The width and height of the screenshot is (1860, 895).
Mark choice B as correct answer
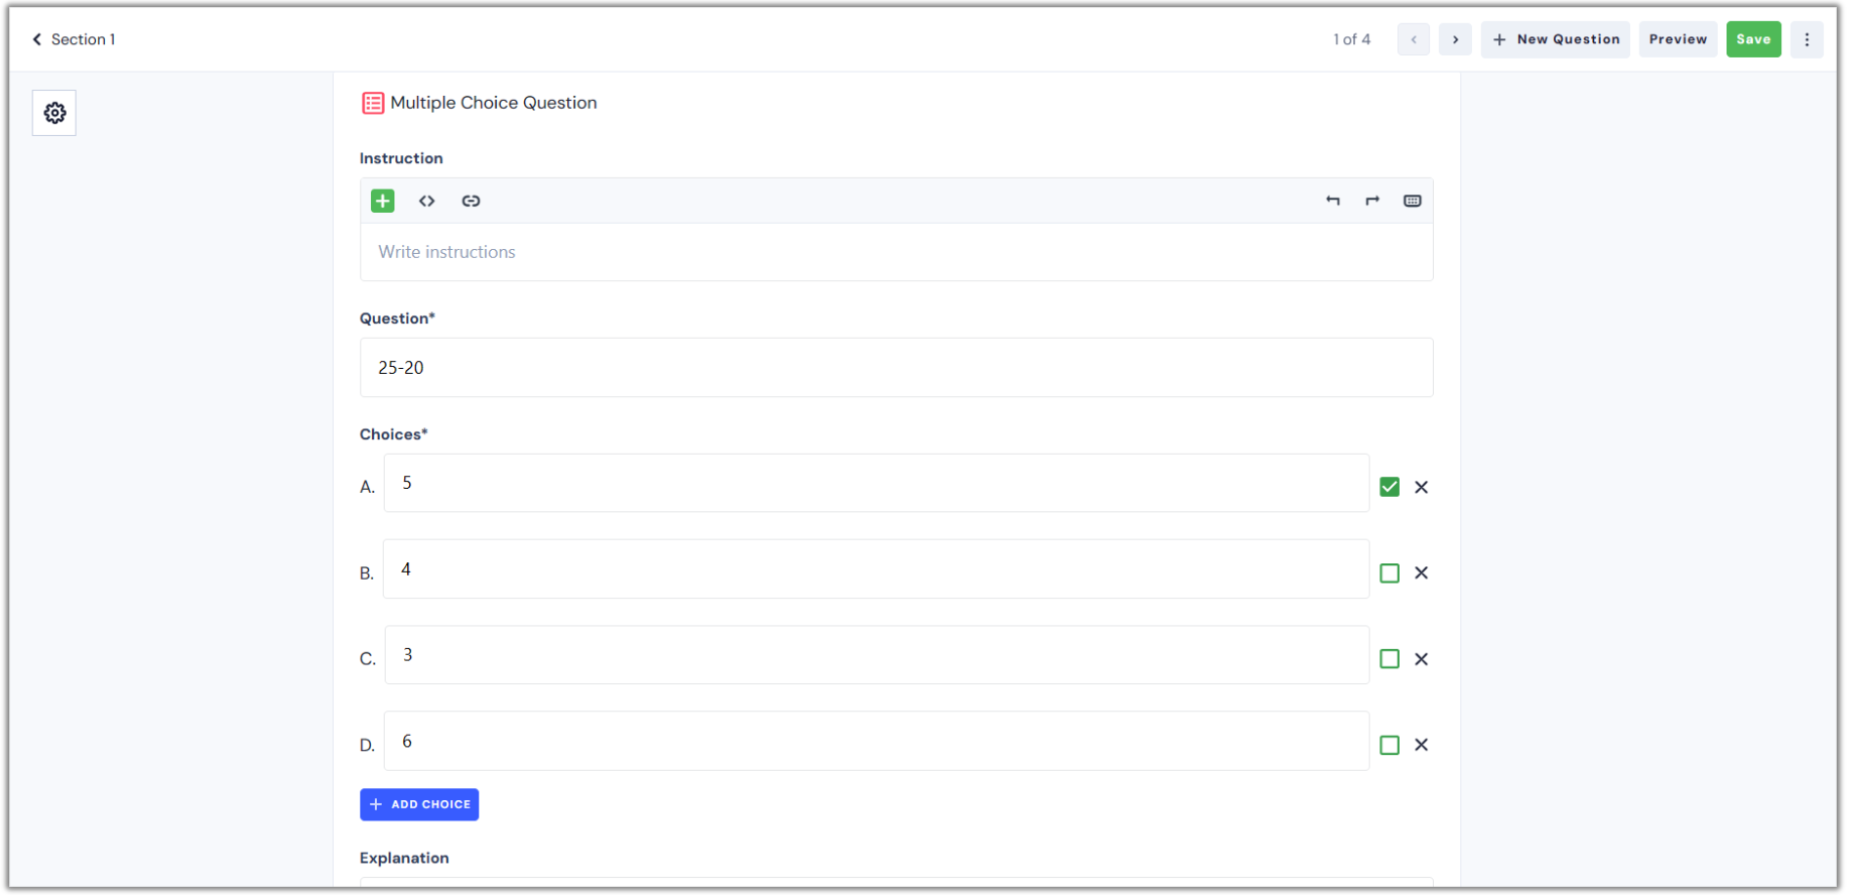click(x=1389, y=573)
